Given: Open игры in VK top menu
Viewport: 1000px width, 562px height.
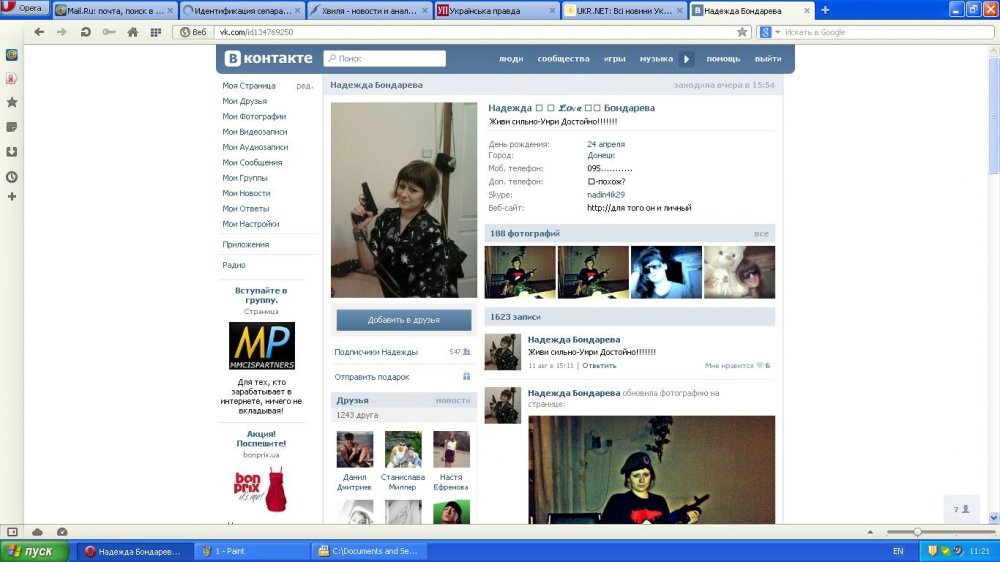Looking at the screenshot, I should (614, 59).
